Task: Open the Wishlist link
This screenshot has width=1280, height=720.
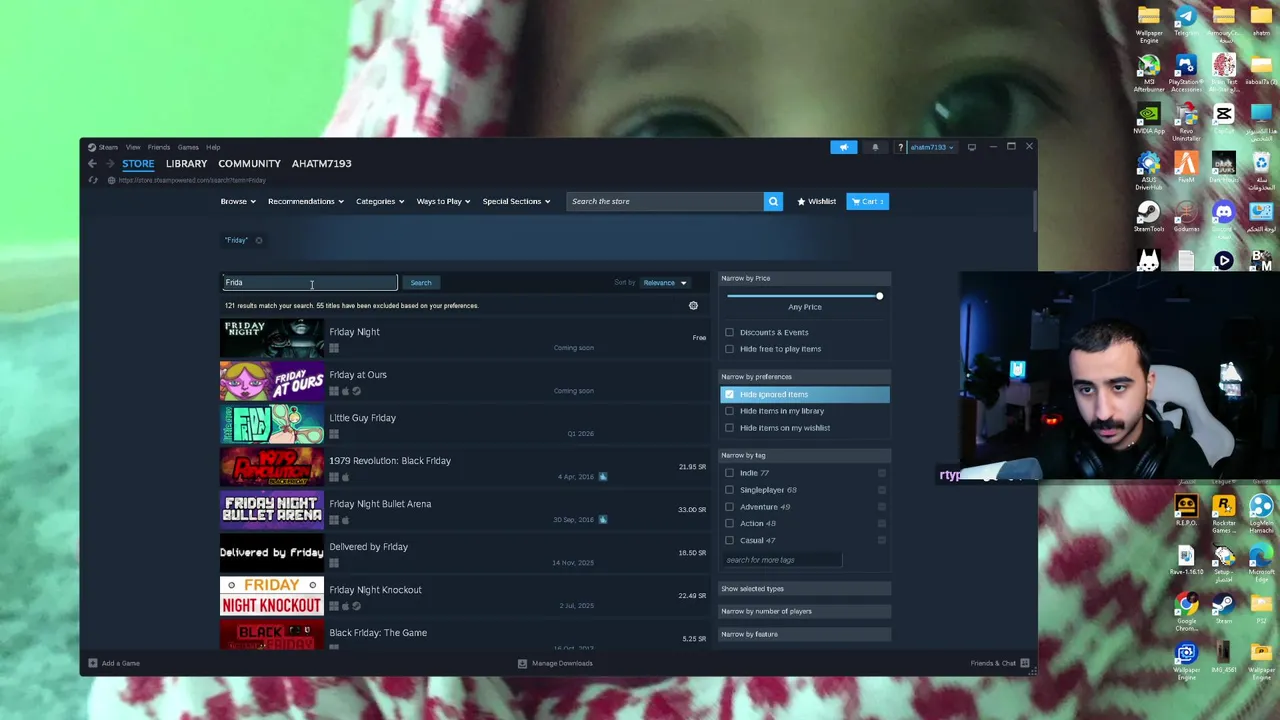Action: point(817,201)
